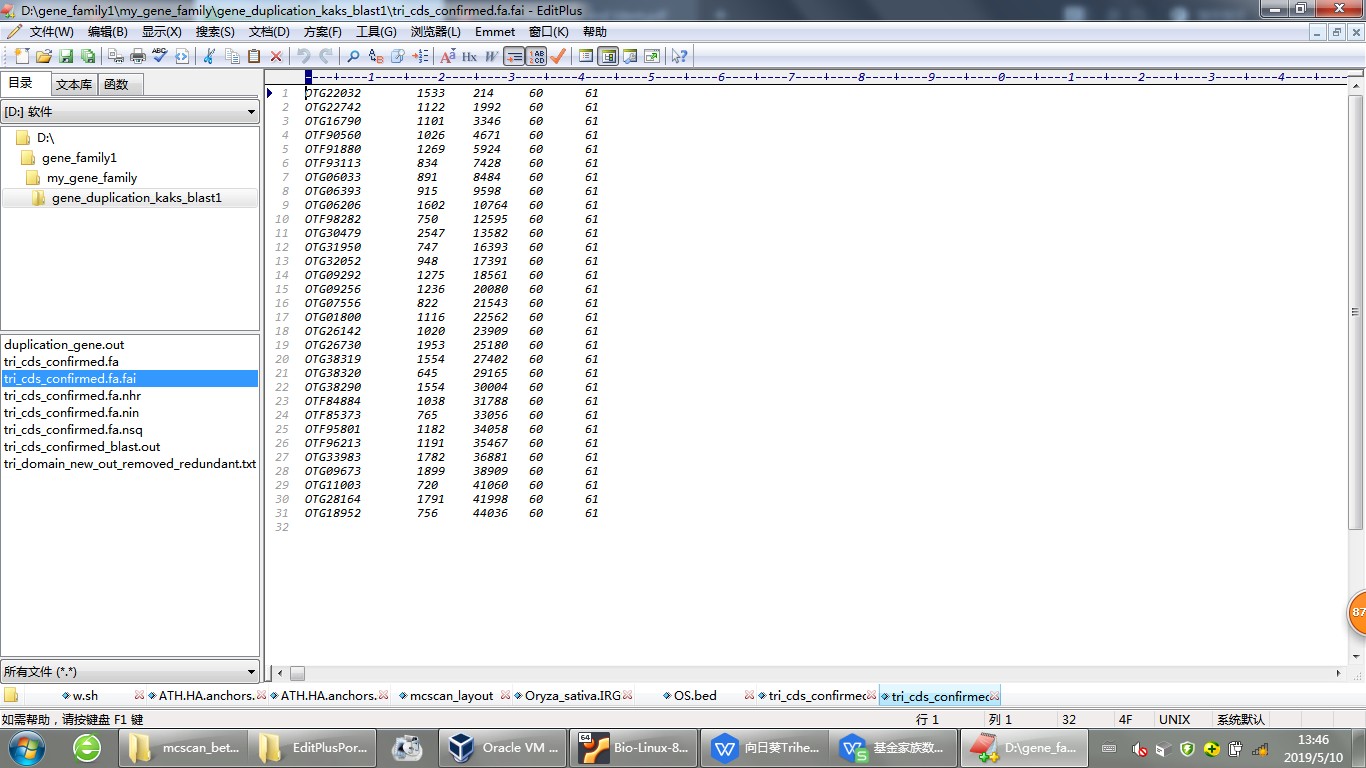The image size is (1366, 768).
Task: Save the current file via toolbar
Action: [x=65, y=56]
